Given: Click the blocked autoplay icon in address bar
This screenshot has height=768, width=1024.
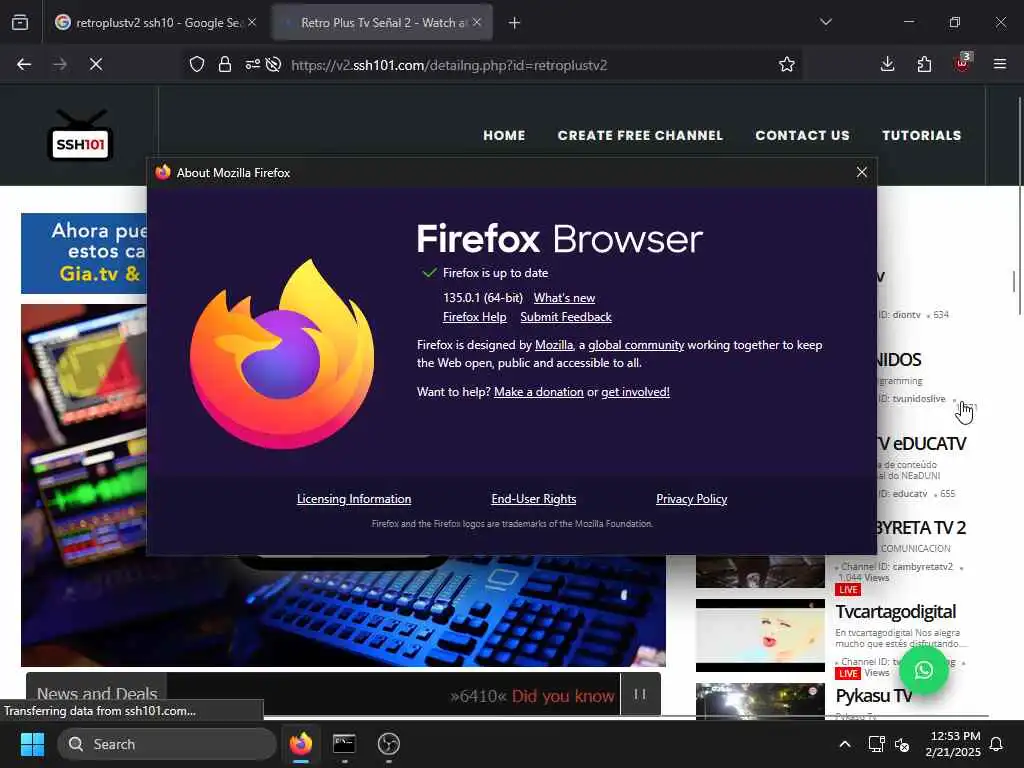Looking at the screenshot, I should [274, 64].
